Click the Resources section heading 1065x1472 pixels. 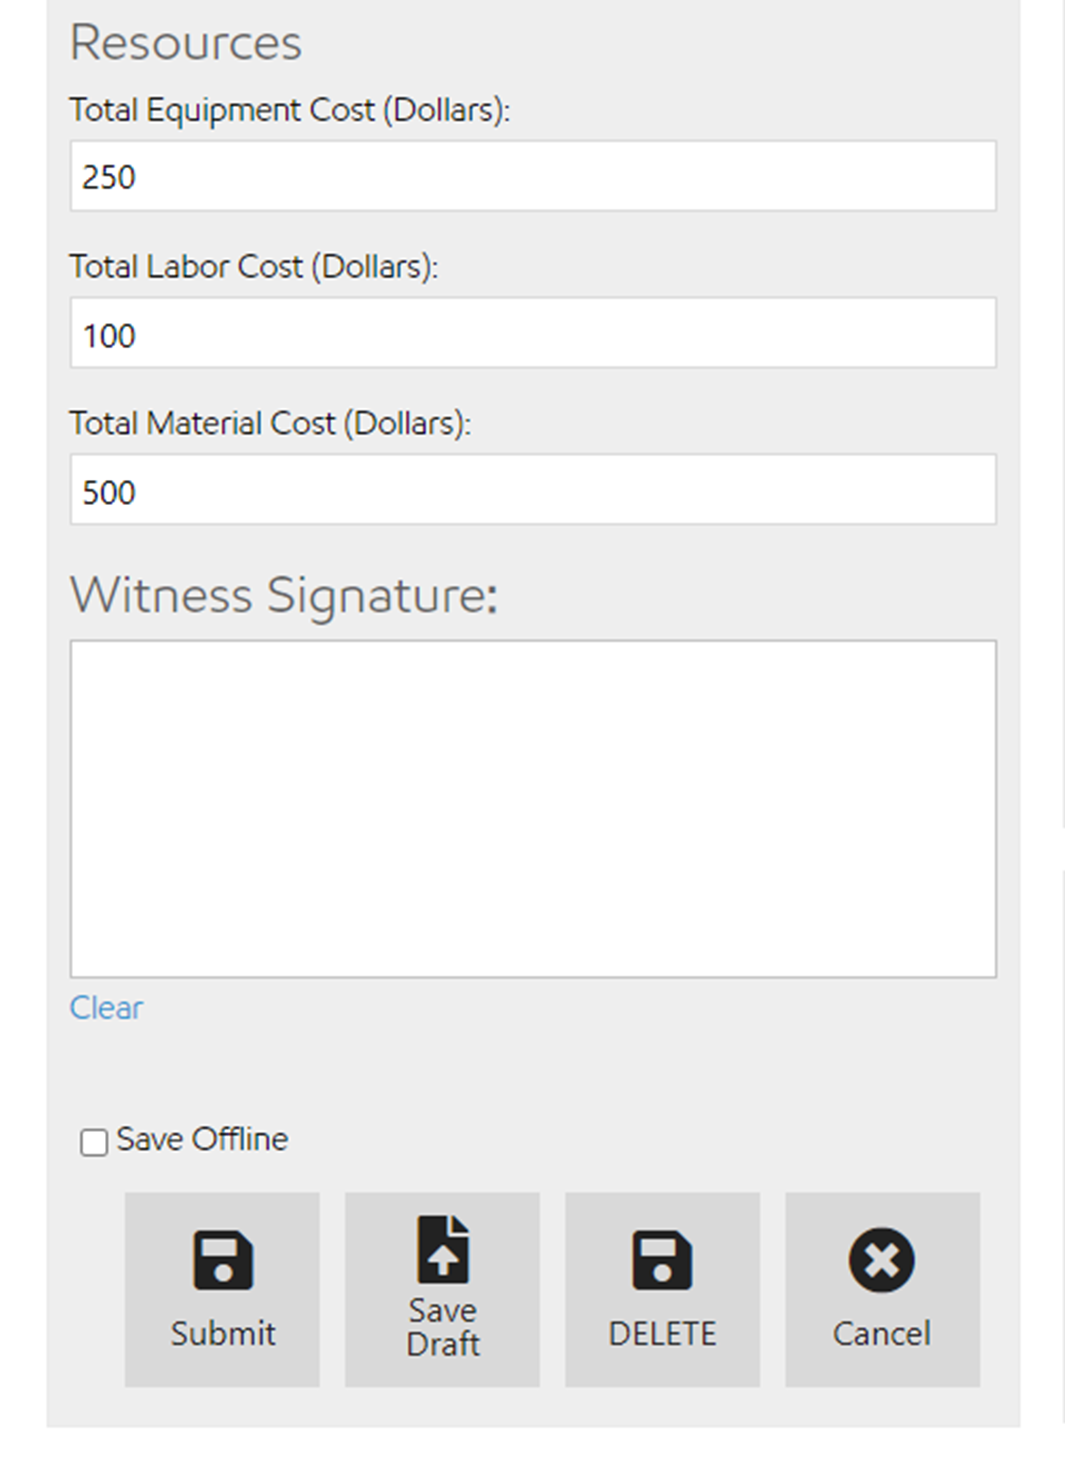coord(185,43)
